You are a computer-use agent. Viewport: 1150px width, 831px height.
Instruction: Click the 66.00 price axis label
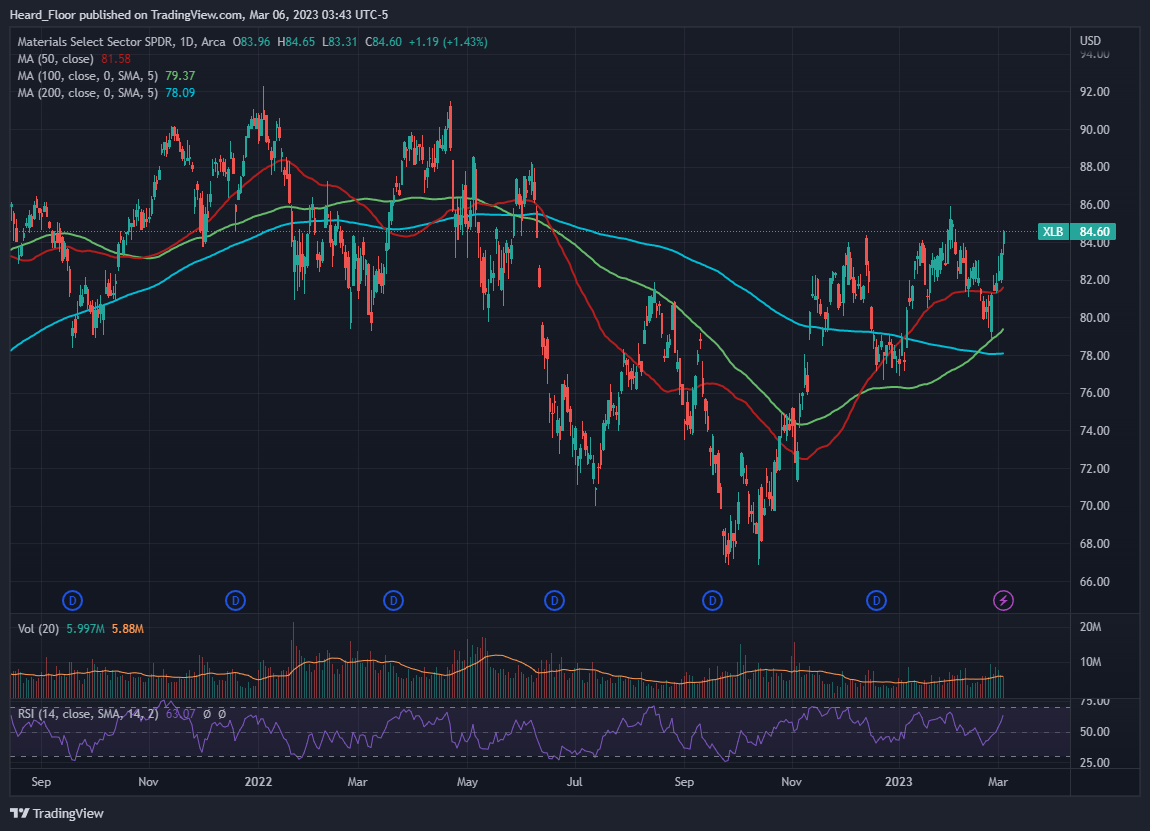coord(1094,582)
